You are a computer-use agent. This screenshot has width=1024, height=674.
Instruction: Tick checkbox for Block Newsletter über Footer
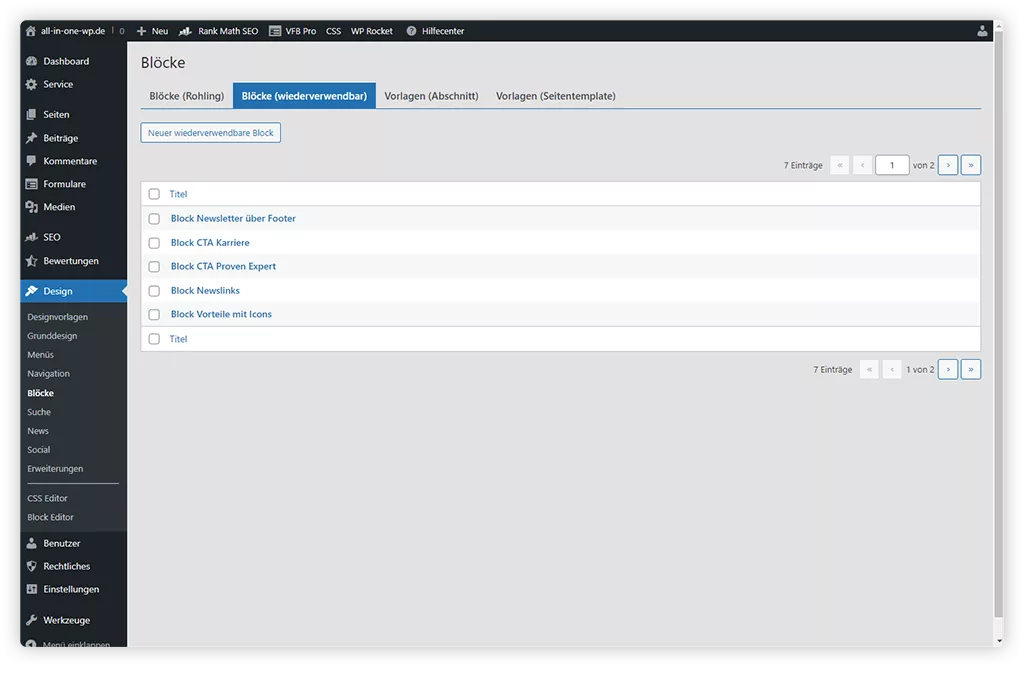(154, 218)
